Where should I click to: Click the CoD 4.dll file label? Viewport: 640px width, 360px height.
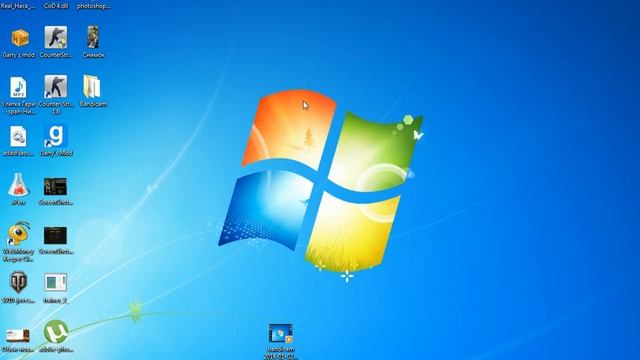(56, 6)
